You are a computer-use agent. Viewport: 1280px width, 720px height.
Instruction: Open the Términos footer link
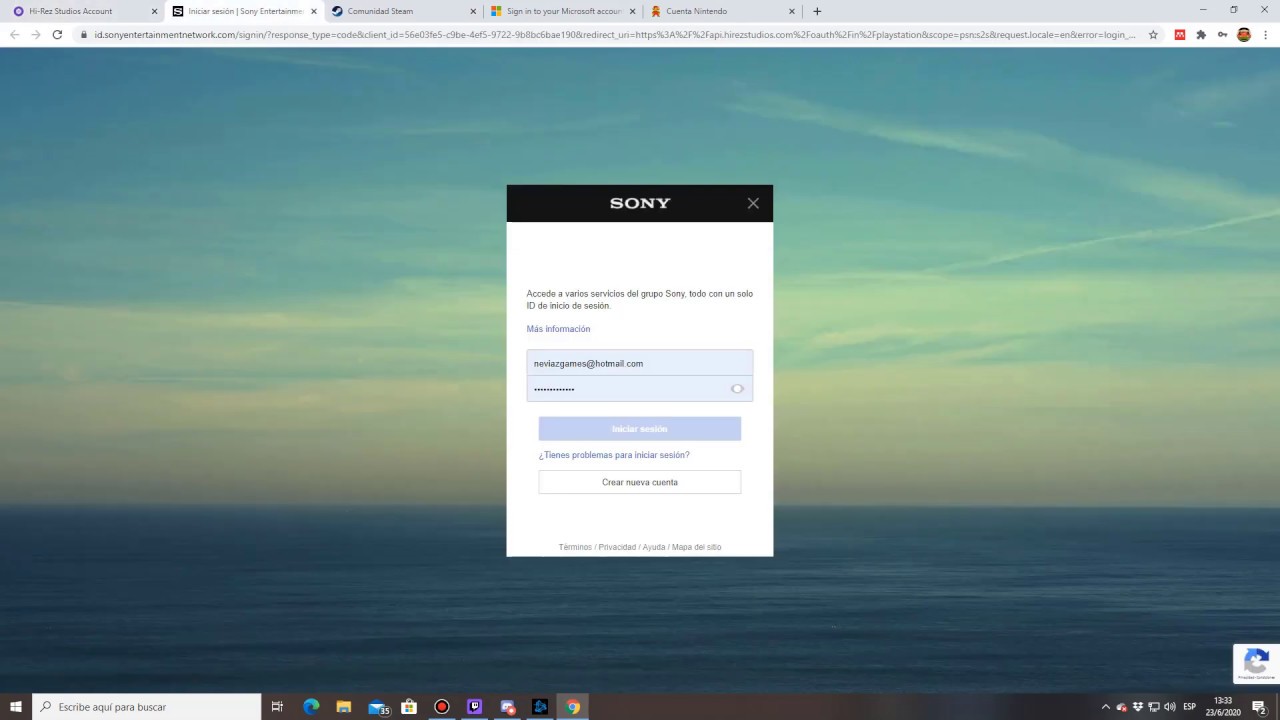click(x=575, y=547)
